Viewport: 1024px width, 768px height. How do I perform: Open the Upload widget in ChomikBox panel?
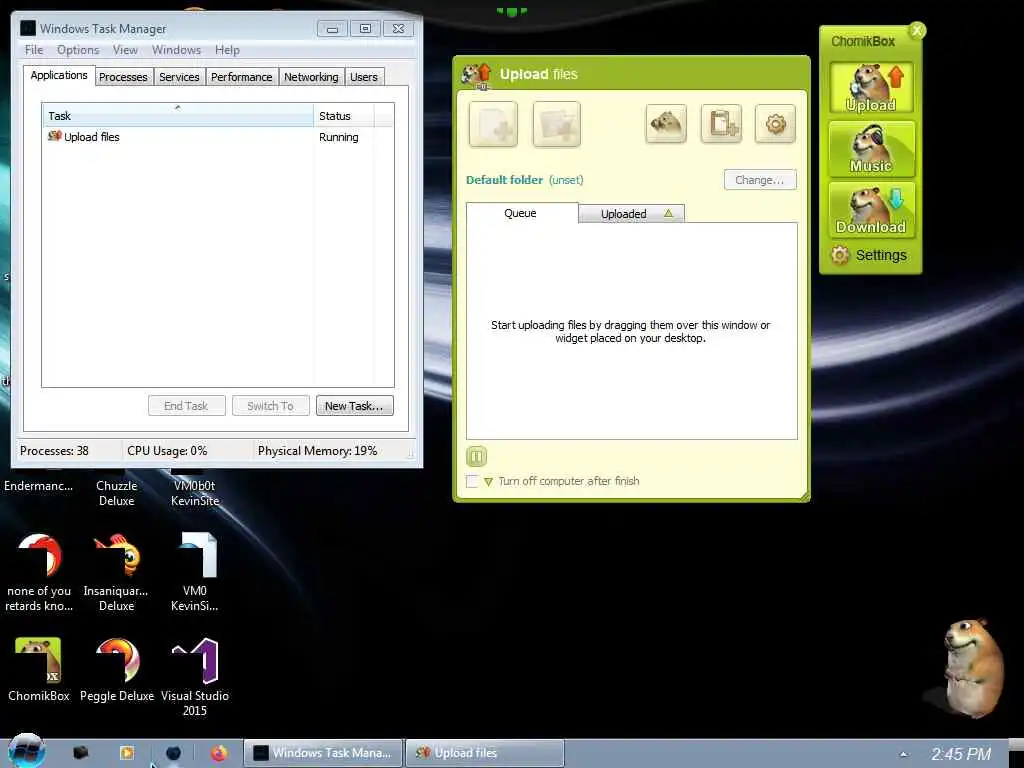tap(871, 88)
